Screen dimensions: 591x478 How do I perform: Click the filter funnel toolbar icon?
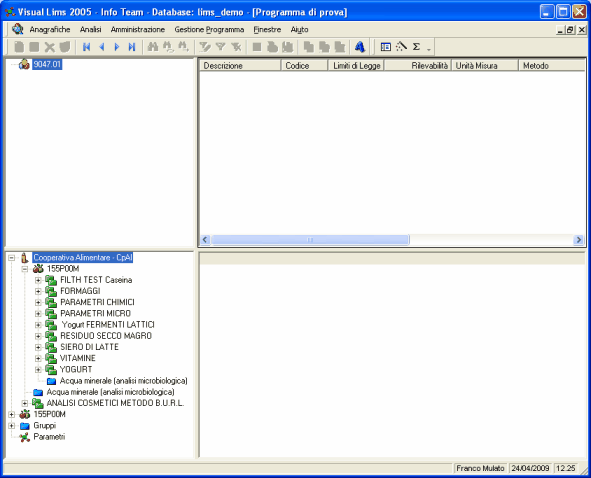(220, 47)
